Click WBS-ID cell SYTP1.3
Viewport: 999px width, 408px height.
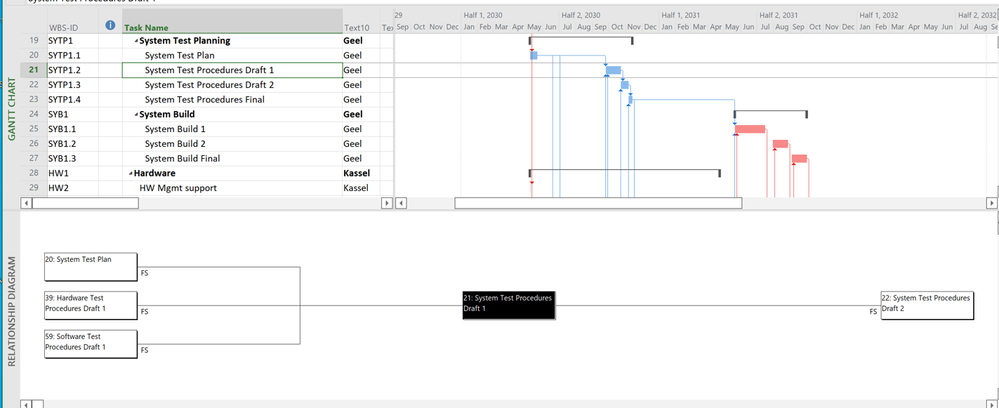click(x=72, y=85)
